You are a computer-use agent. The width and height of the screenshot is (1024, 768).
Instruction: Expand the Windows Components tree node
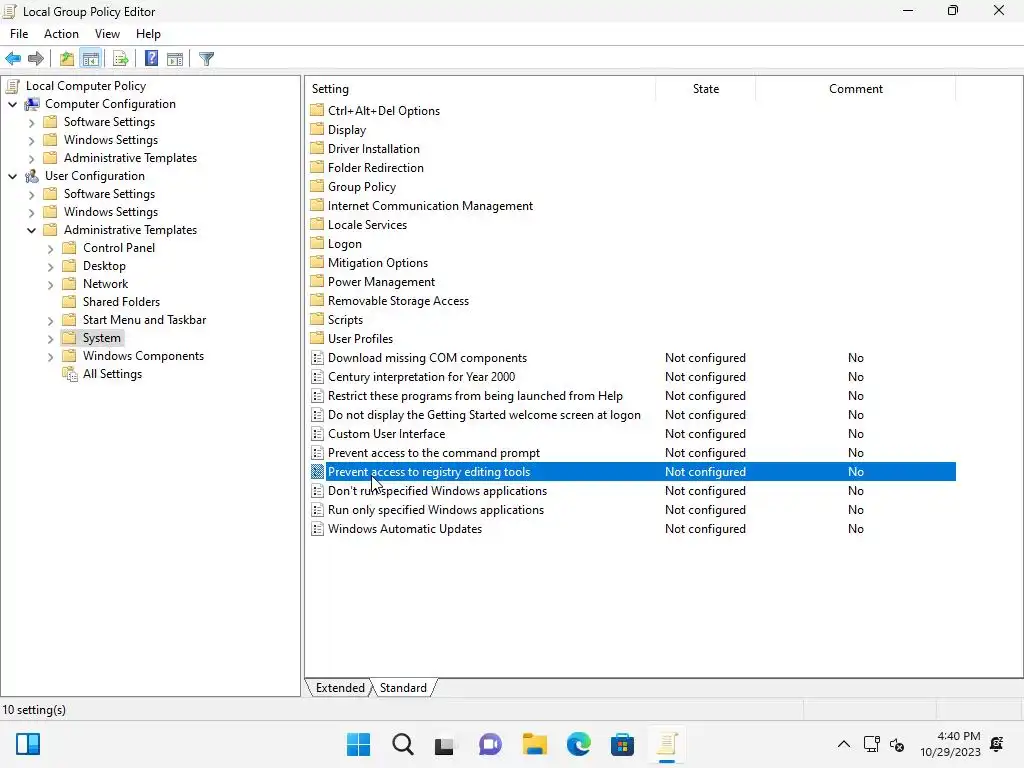point(50,356)
